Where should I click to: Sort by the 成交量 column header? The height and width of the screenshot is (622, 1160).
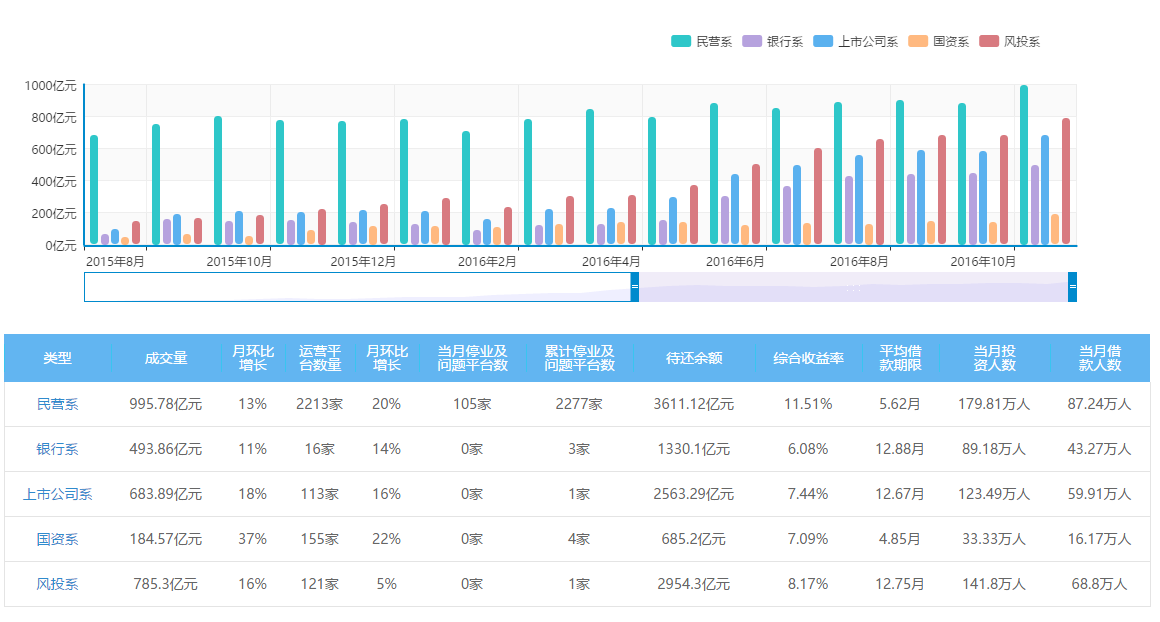166,358
